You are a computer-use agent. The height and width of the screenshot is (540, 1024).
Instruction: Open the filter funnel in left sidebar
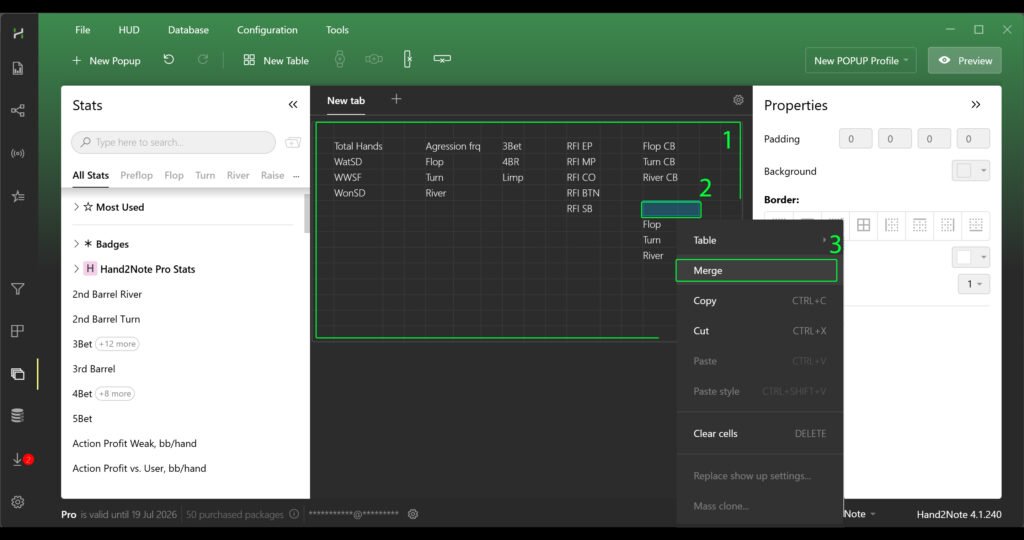(x=17, y=290)
